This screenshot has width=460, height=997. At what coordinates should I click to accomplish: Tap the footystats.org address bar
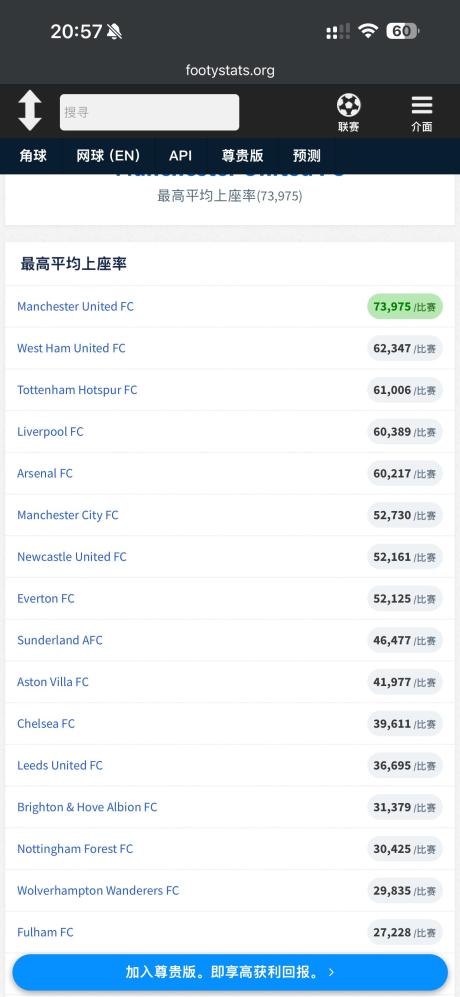coord(230,70)
